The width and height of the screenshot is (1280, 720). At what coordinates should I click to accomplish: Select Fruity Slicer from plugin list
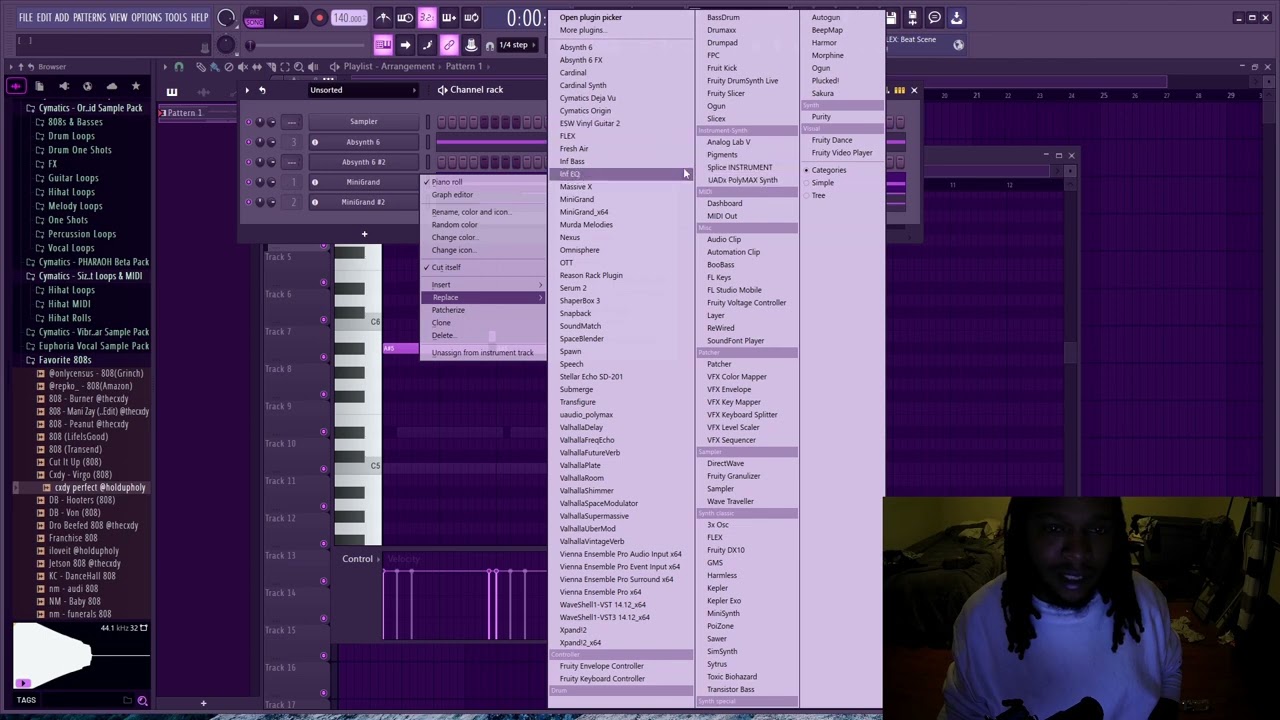[725, 93]
